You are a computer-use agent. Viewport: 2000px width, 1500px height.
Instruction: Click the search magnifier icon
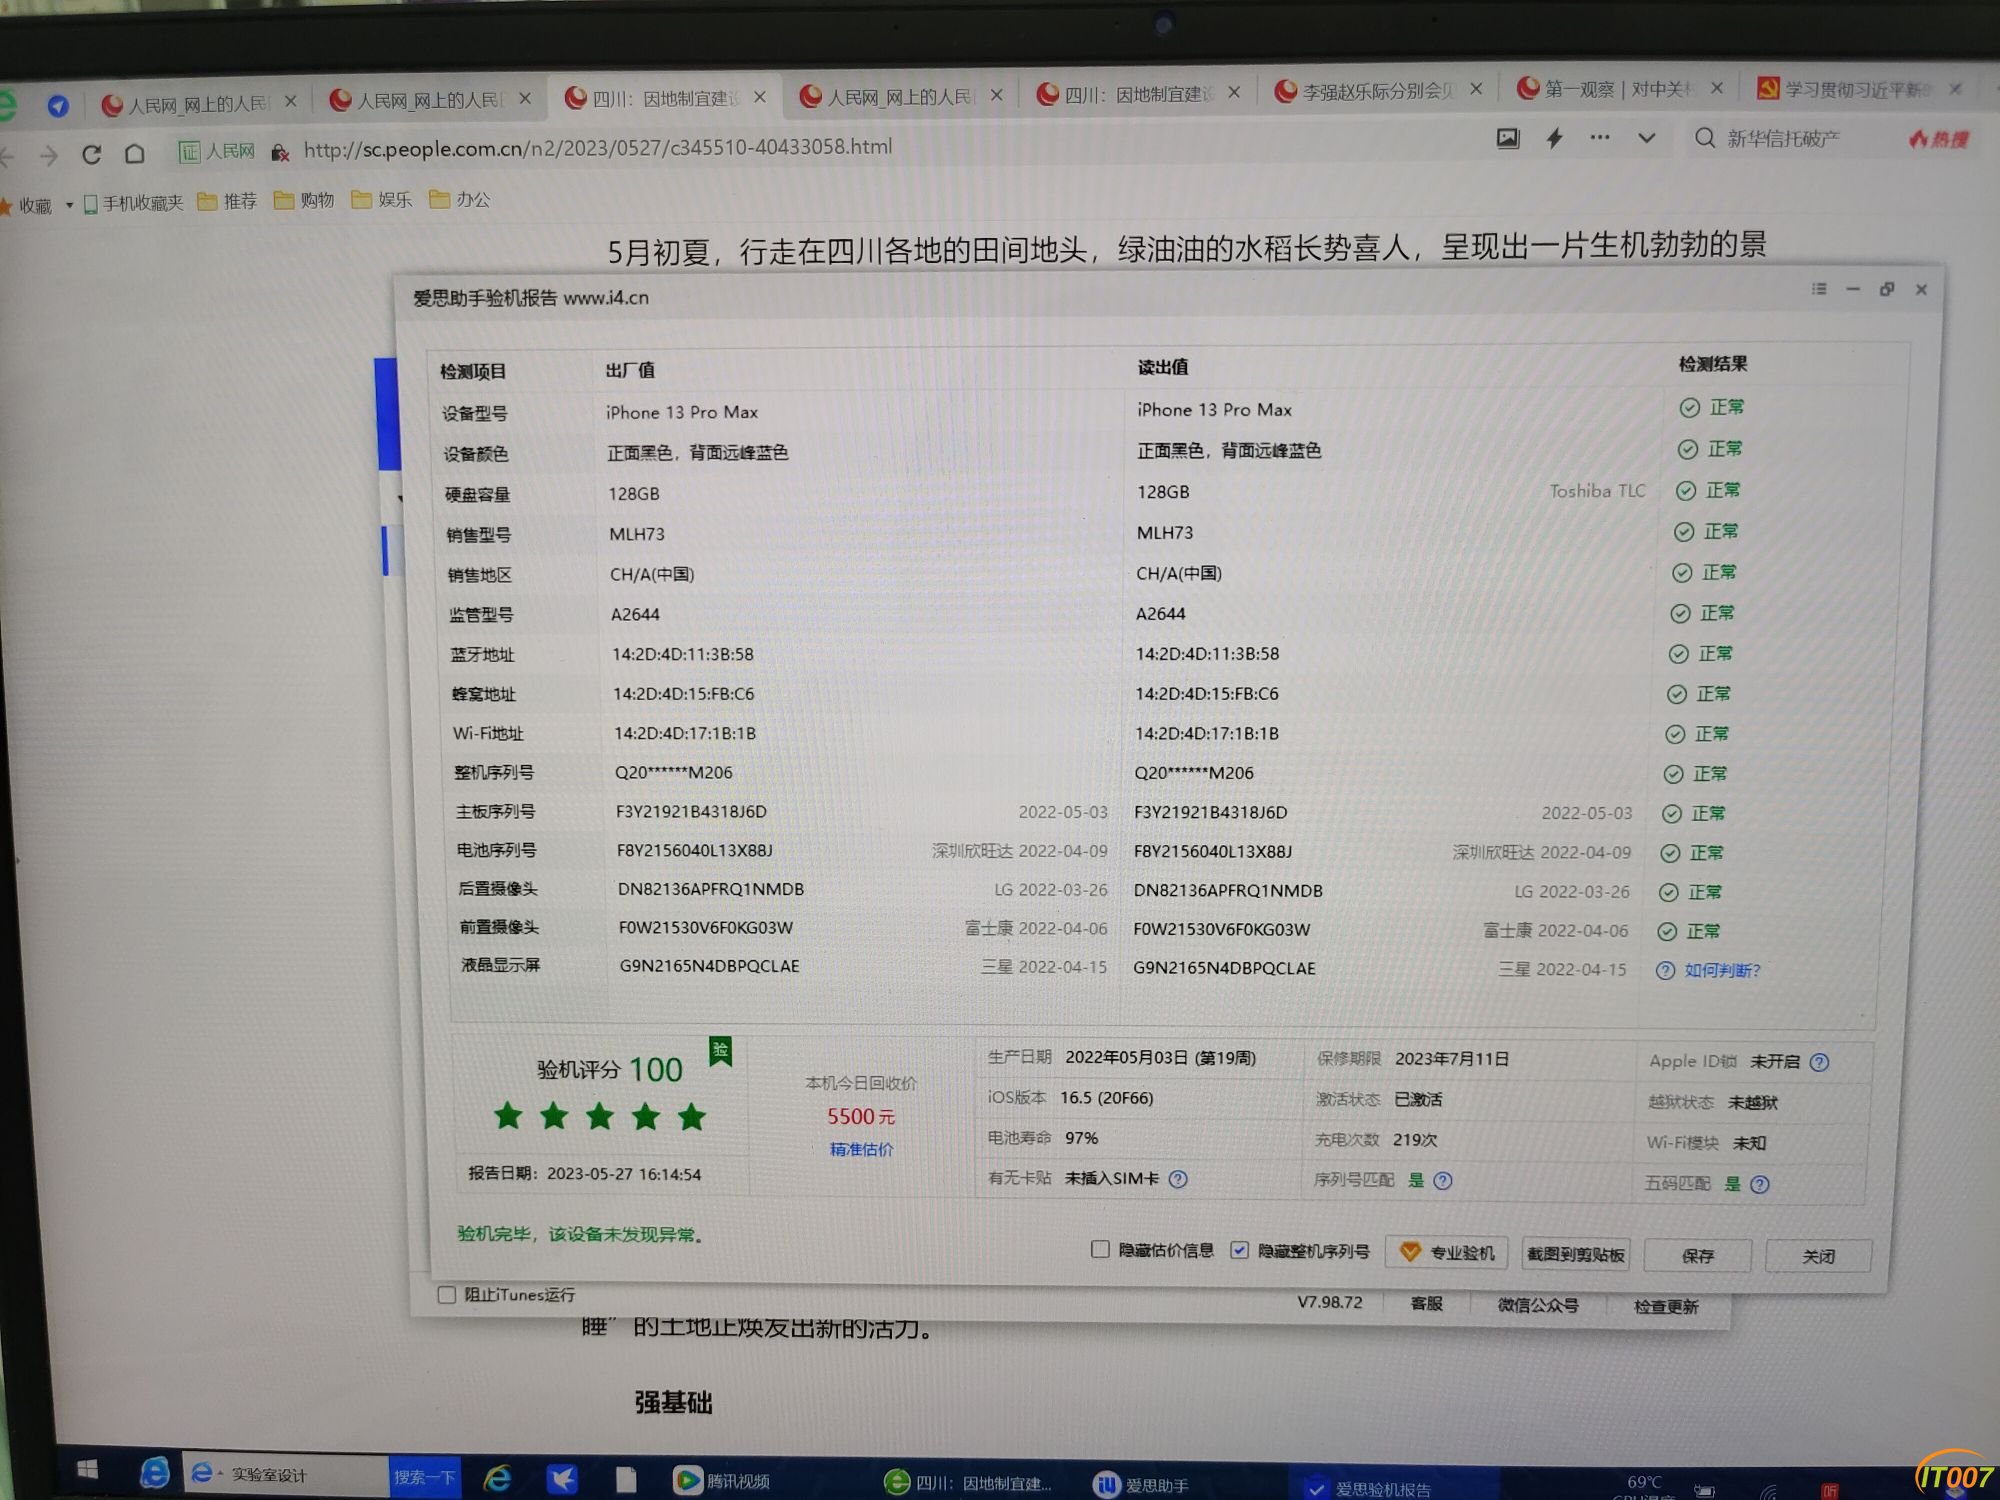tap(1705, 137)
